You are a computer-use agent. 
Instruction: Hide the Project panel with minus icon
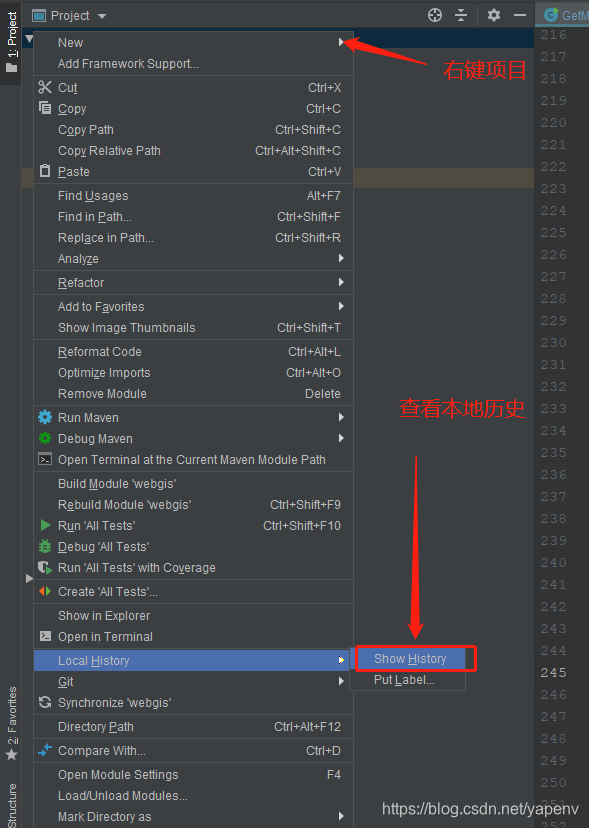click(x=520, y=15)
